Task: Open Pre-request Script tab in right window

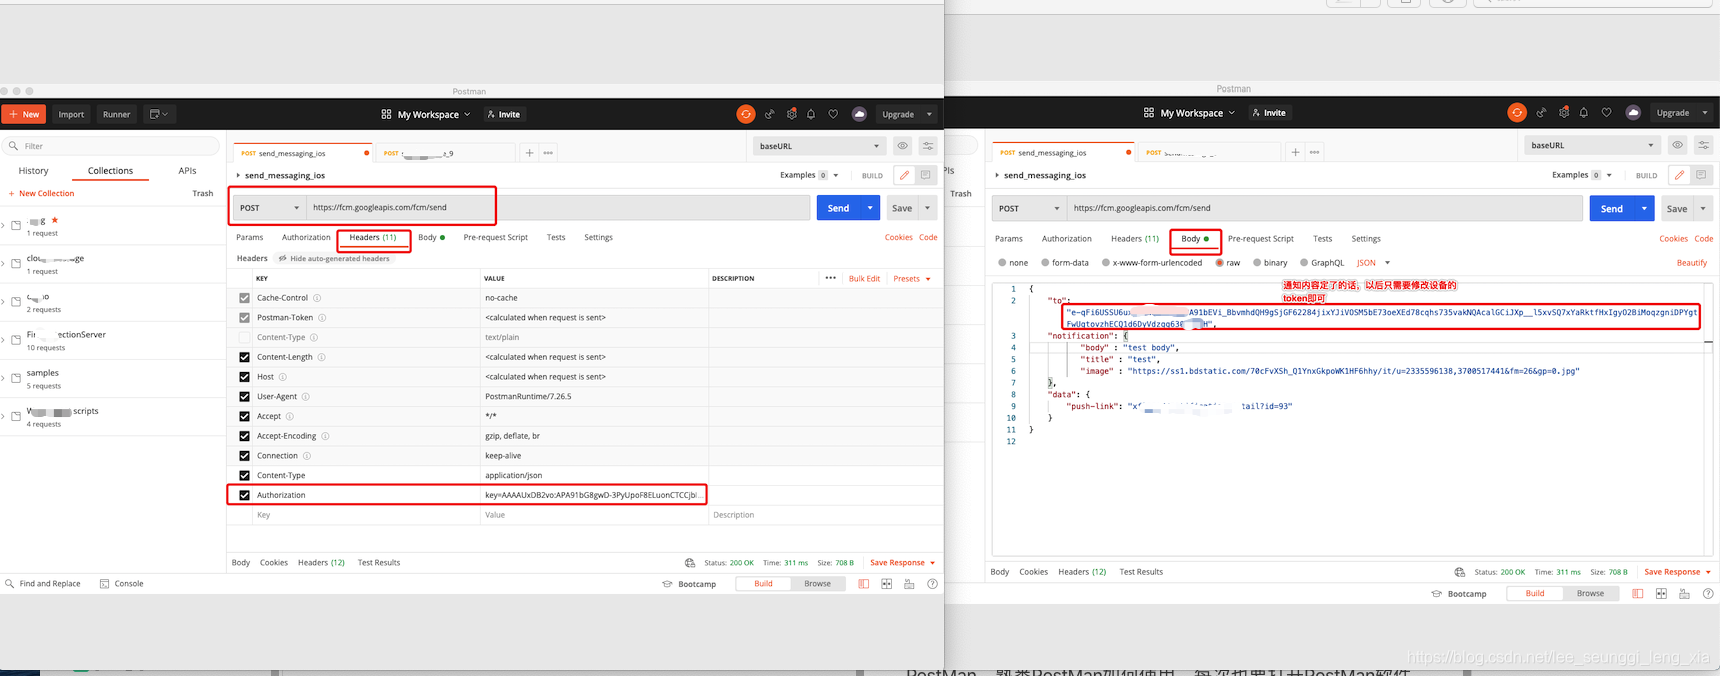Action: click(x=1260, y=239)
